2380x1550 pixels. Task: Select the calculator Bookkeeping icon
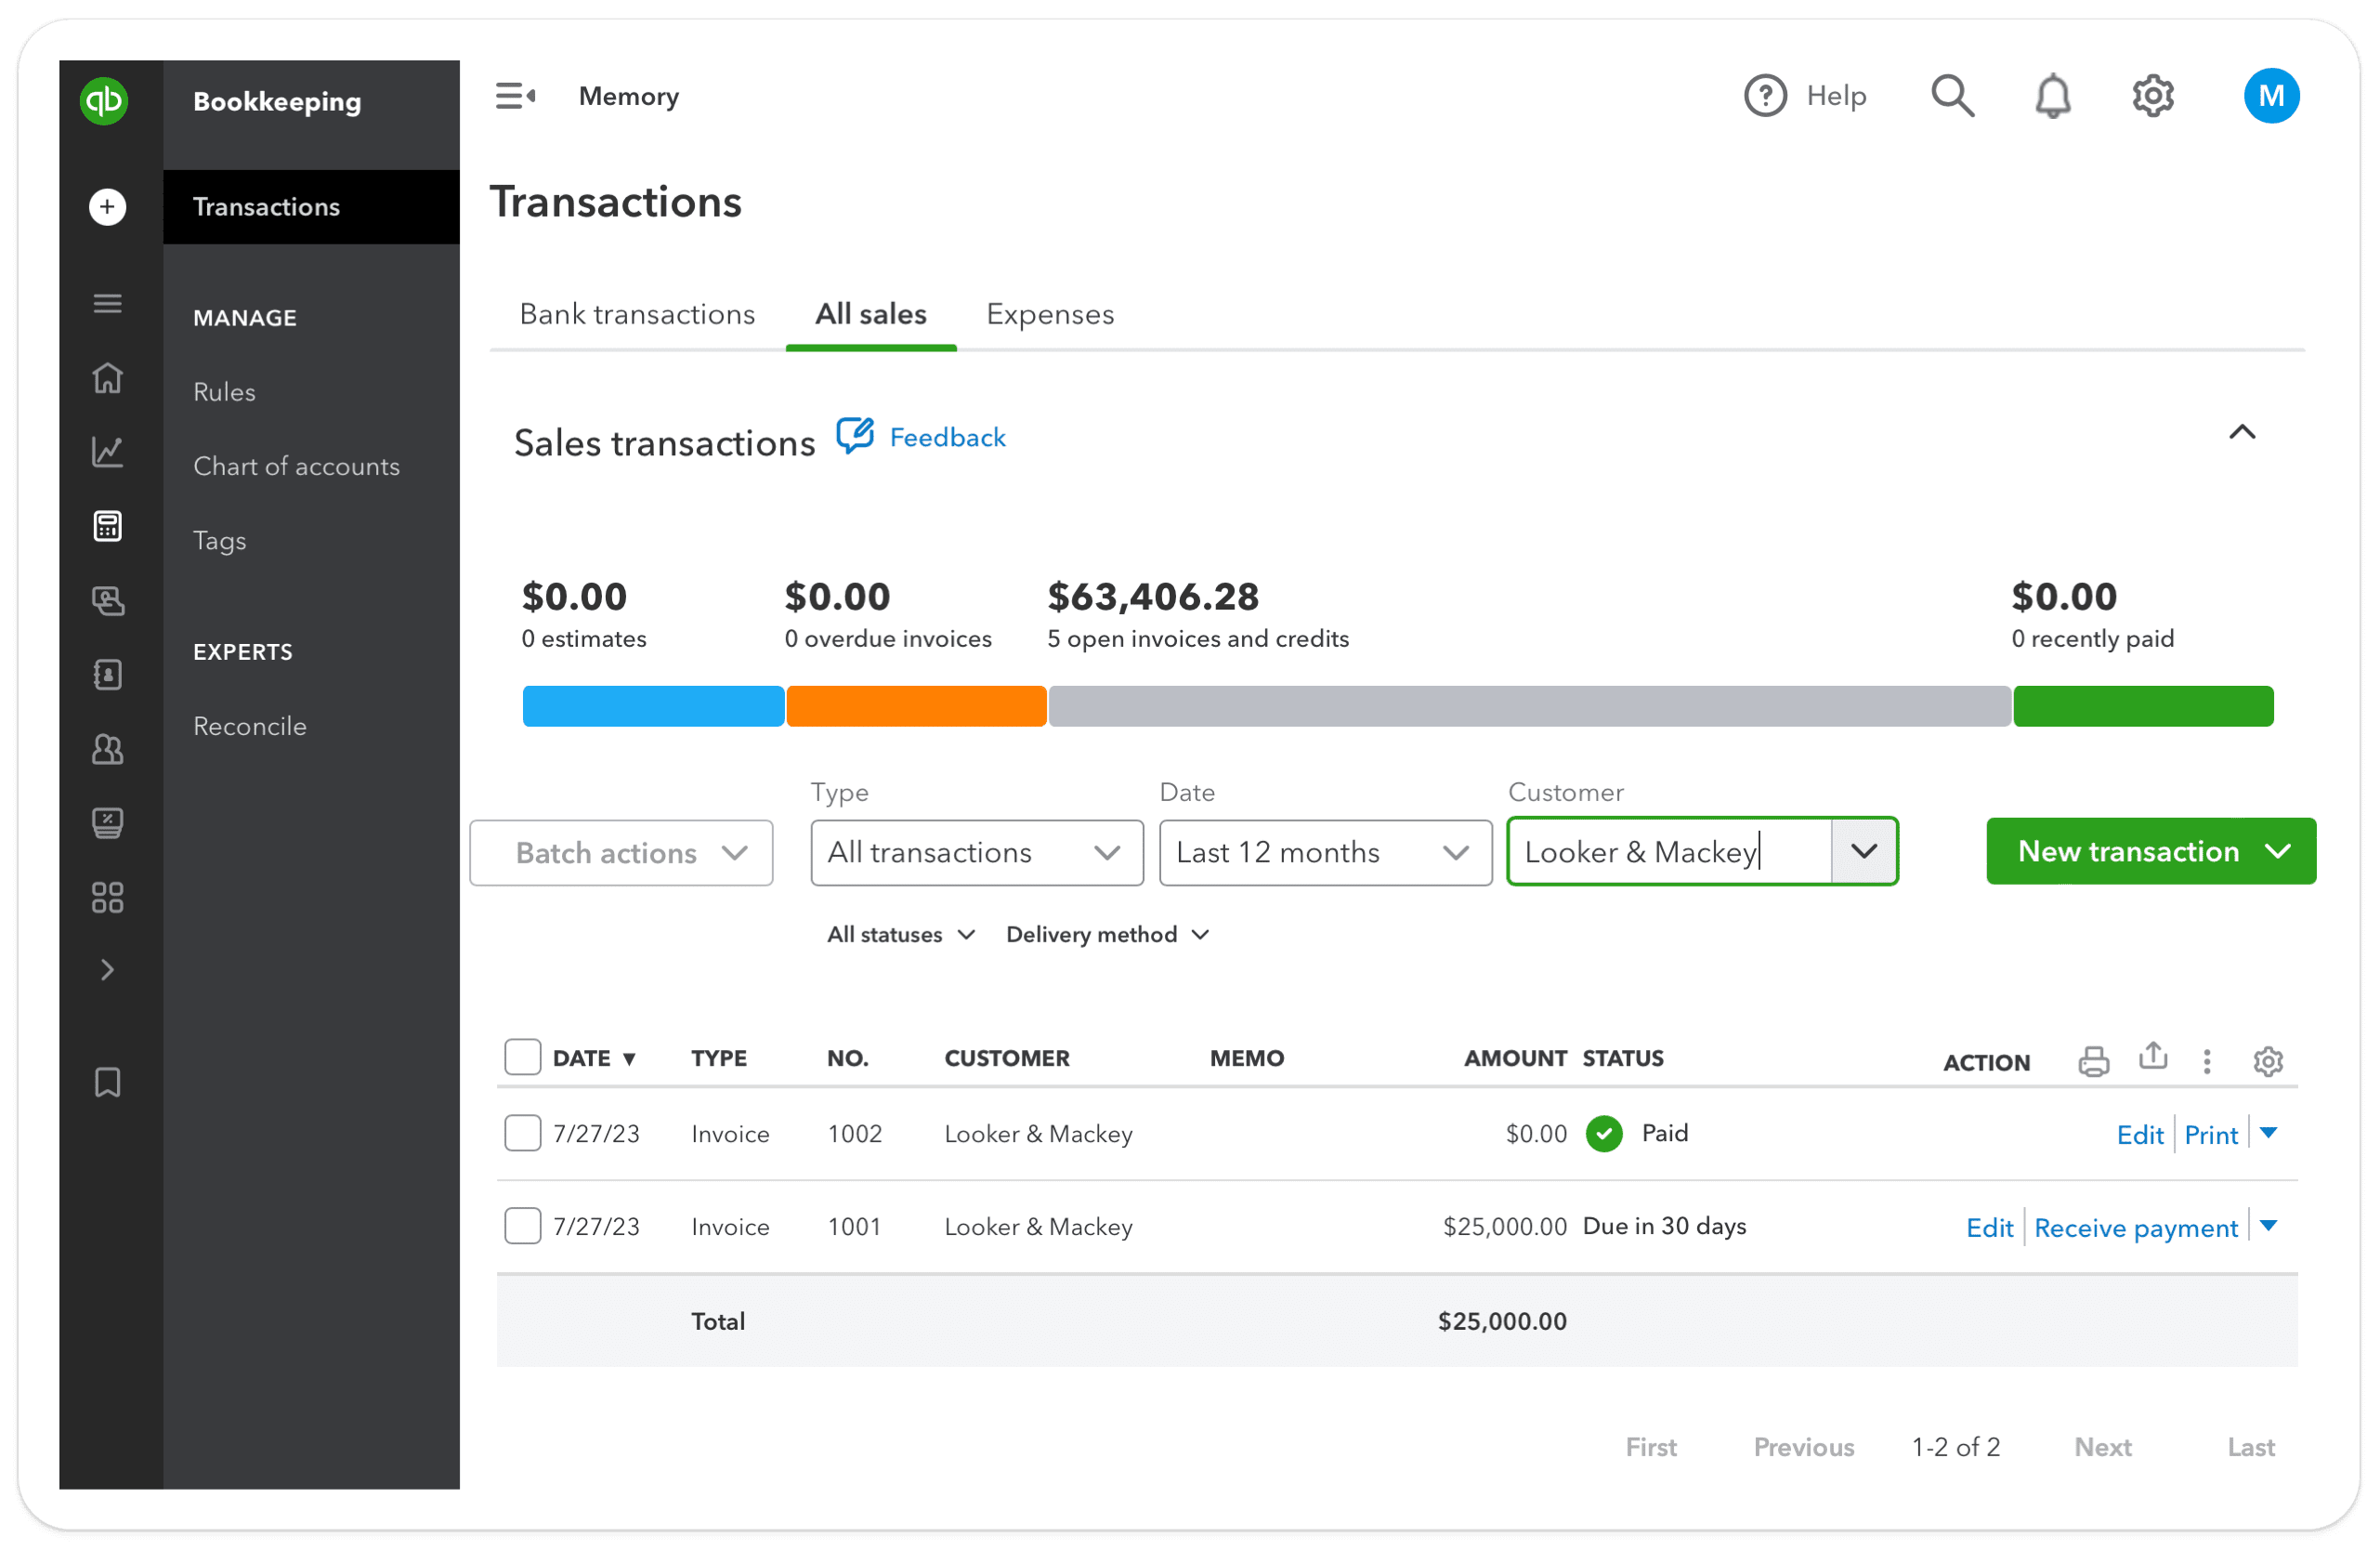click(107, 526)
